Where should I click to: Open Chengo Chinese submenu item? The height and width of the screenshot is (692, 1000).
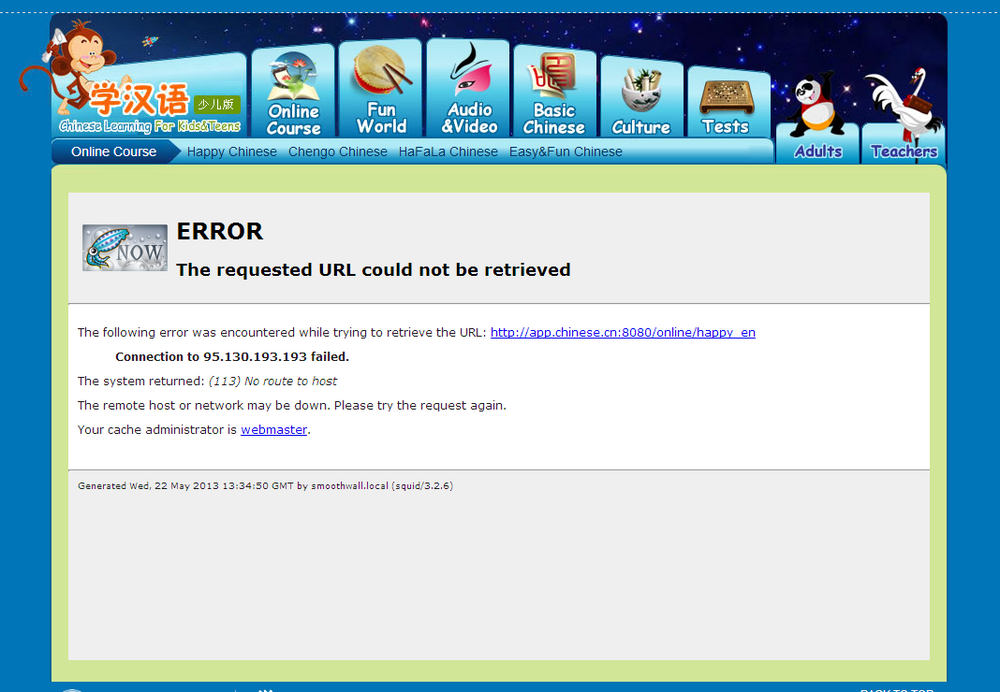[337, 152]
